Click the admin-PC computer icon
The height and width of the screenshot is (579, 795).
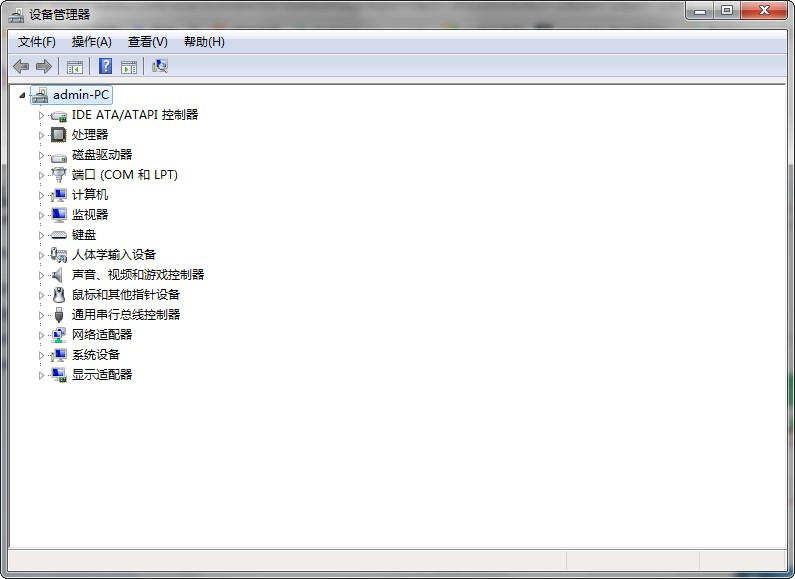pyautogui.click(x=40, y=95)
